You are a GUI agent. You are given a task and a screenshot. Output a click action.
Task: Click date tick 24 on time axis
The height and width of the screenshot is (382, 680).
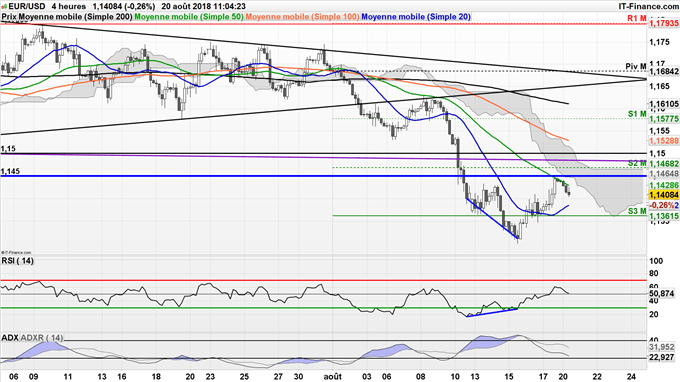(x=631, y=376)
